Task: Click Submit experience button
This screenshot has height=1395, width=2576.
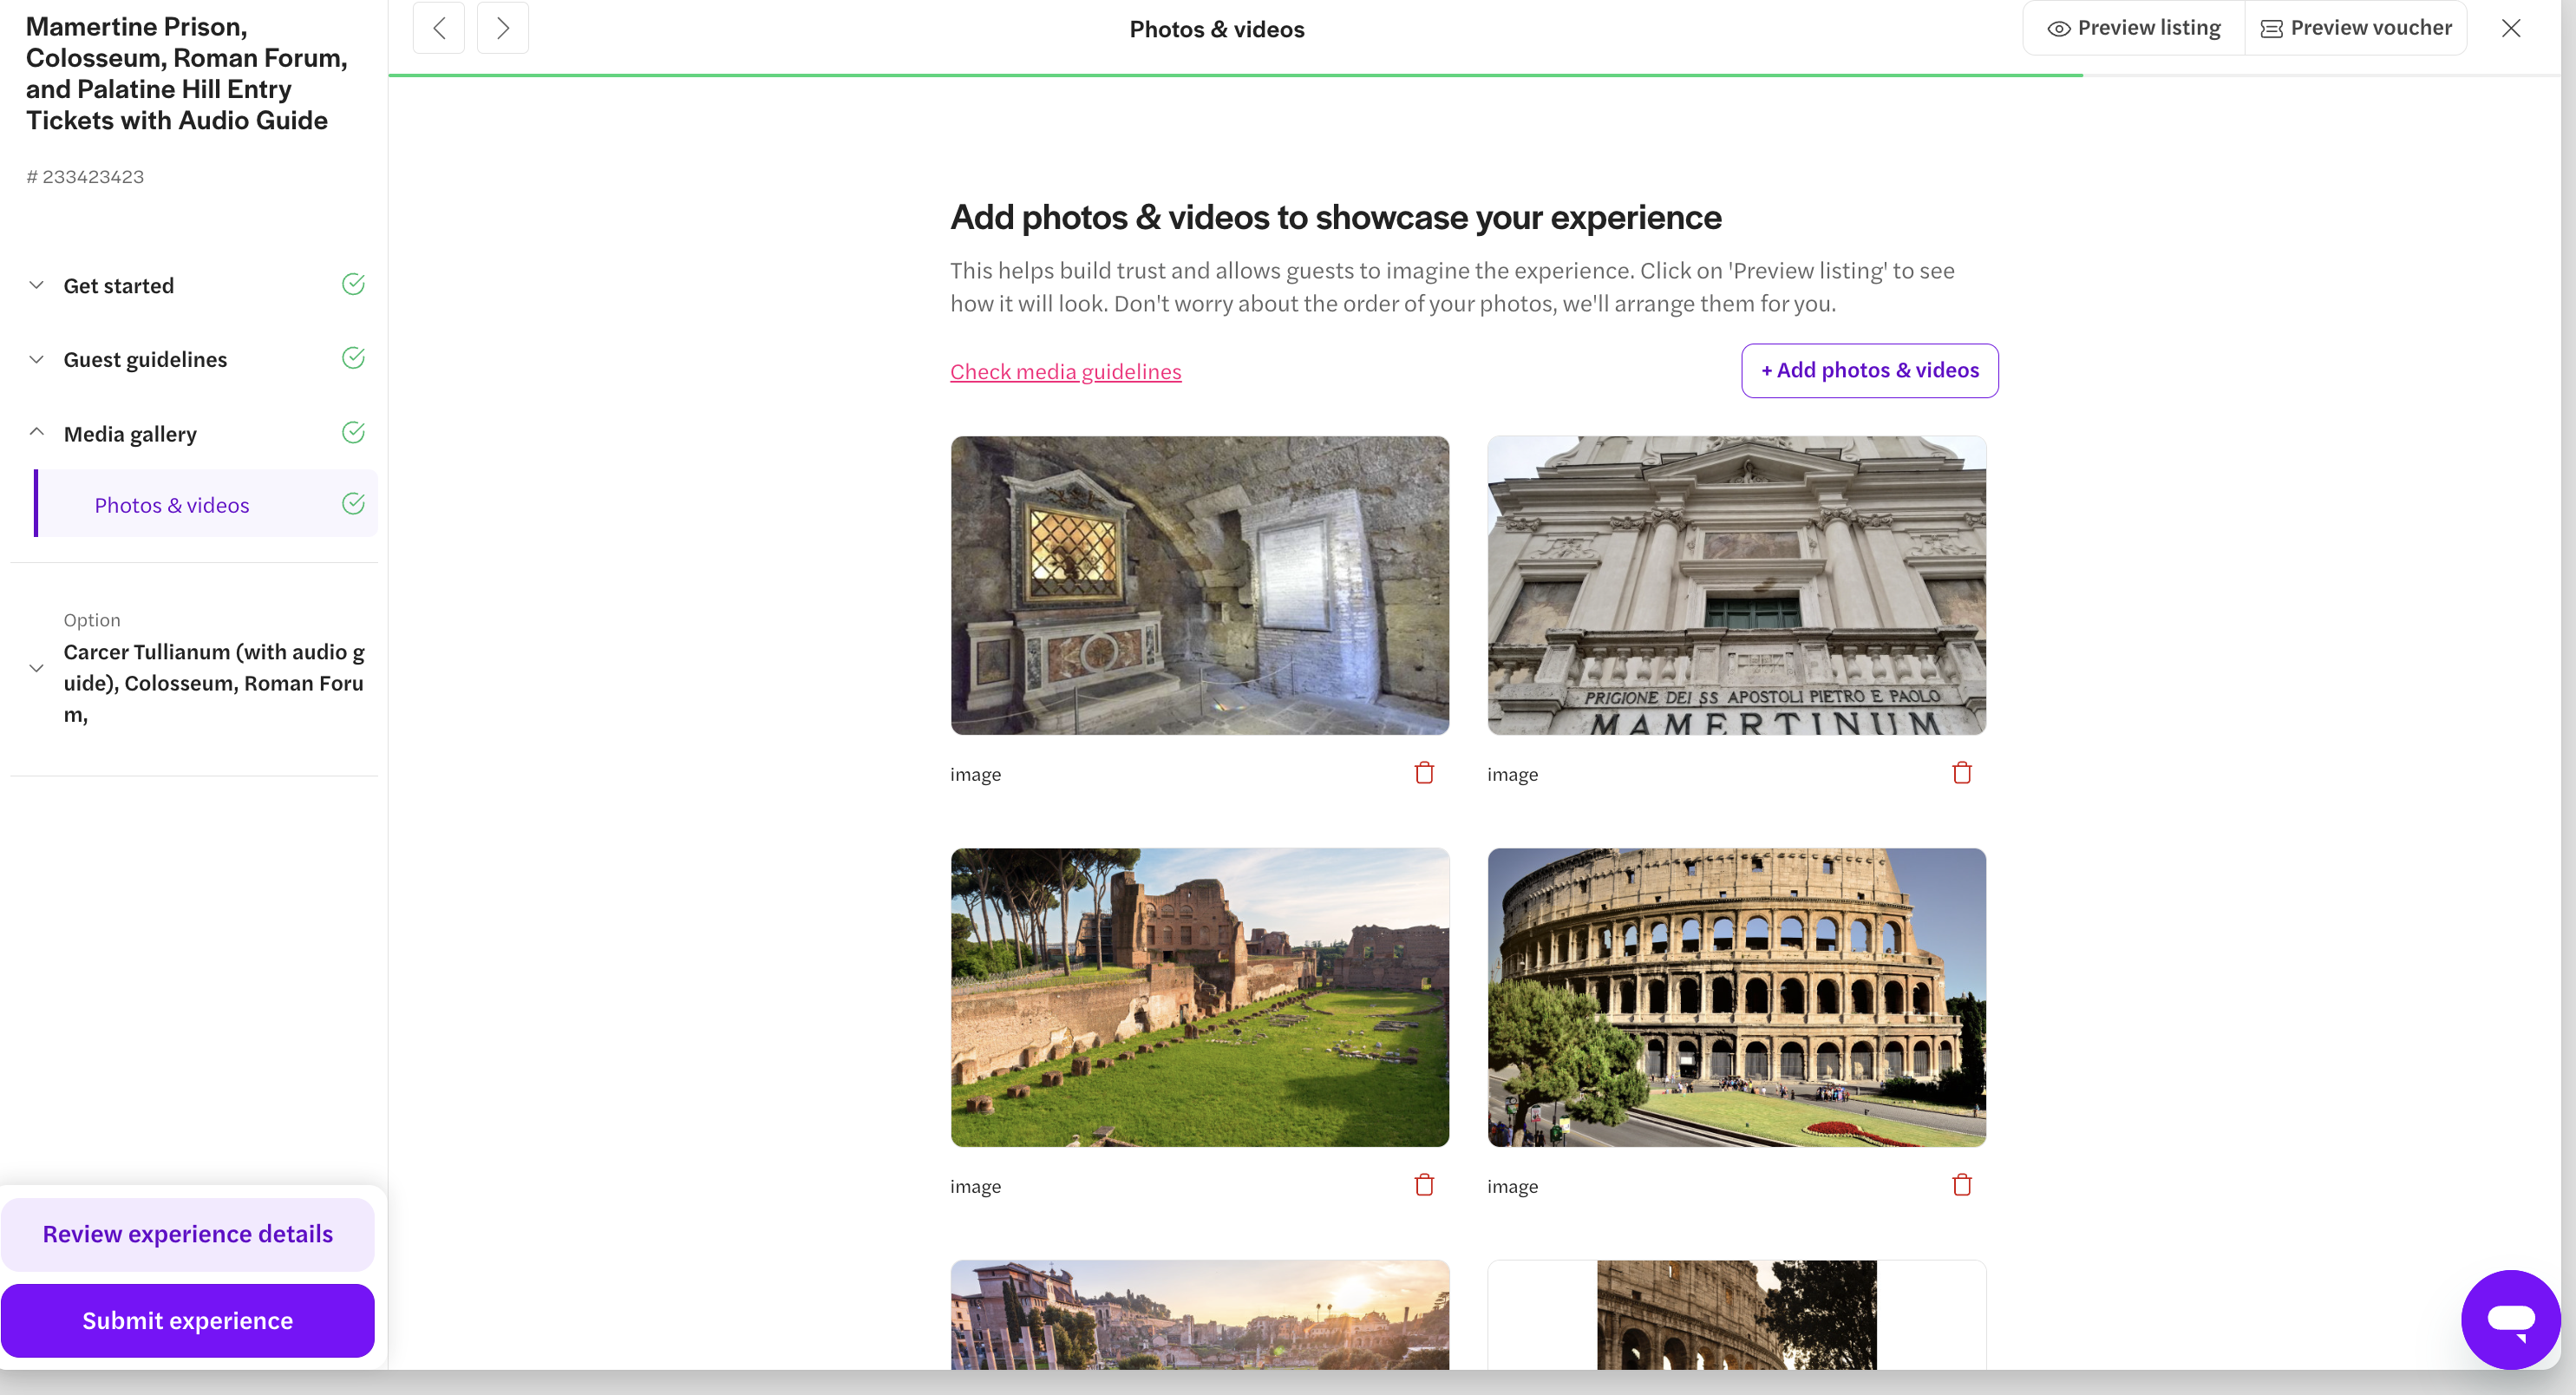Action: click(x=188, y=1321)
